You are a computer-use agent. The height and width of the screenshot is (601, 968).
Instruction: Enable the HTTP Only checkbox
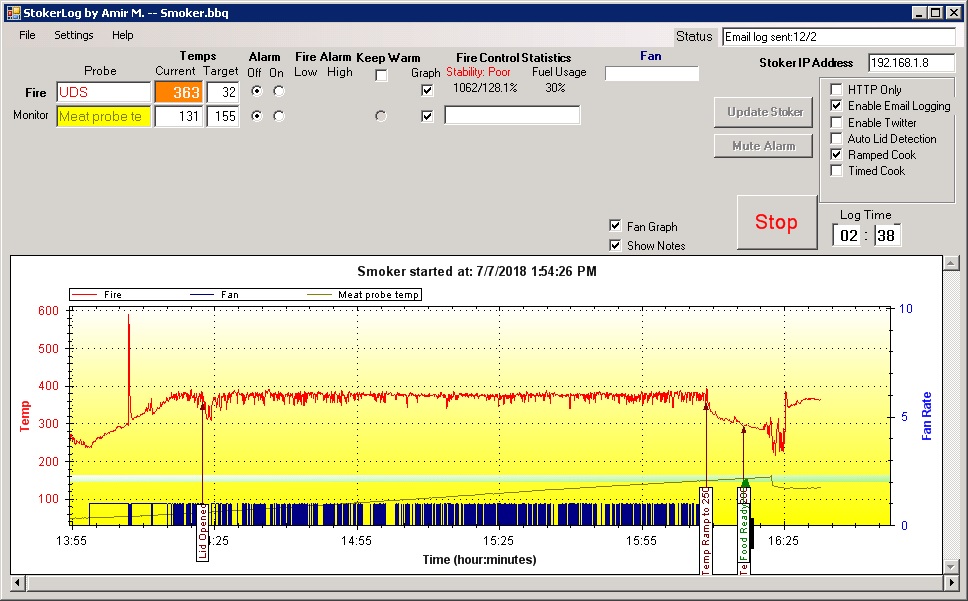837,90
